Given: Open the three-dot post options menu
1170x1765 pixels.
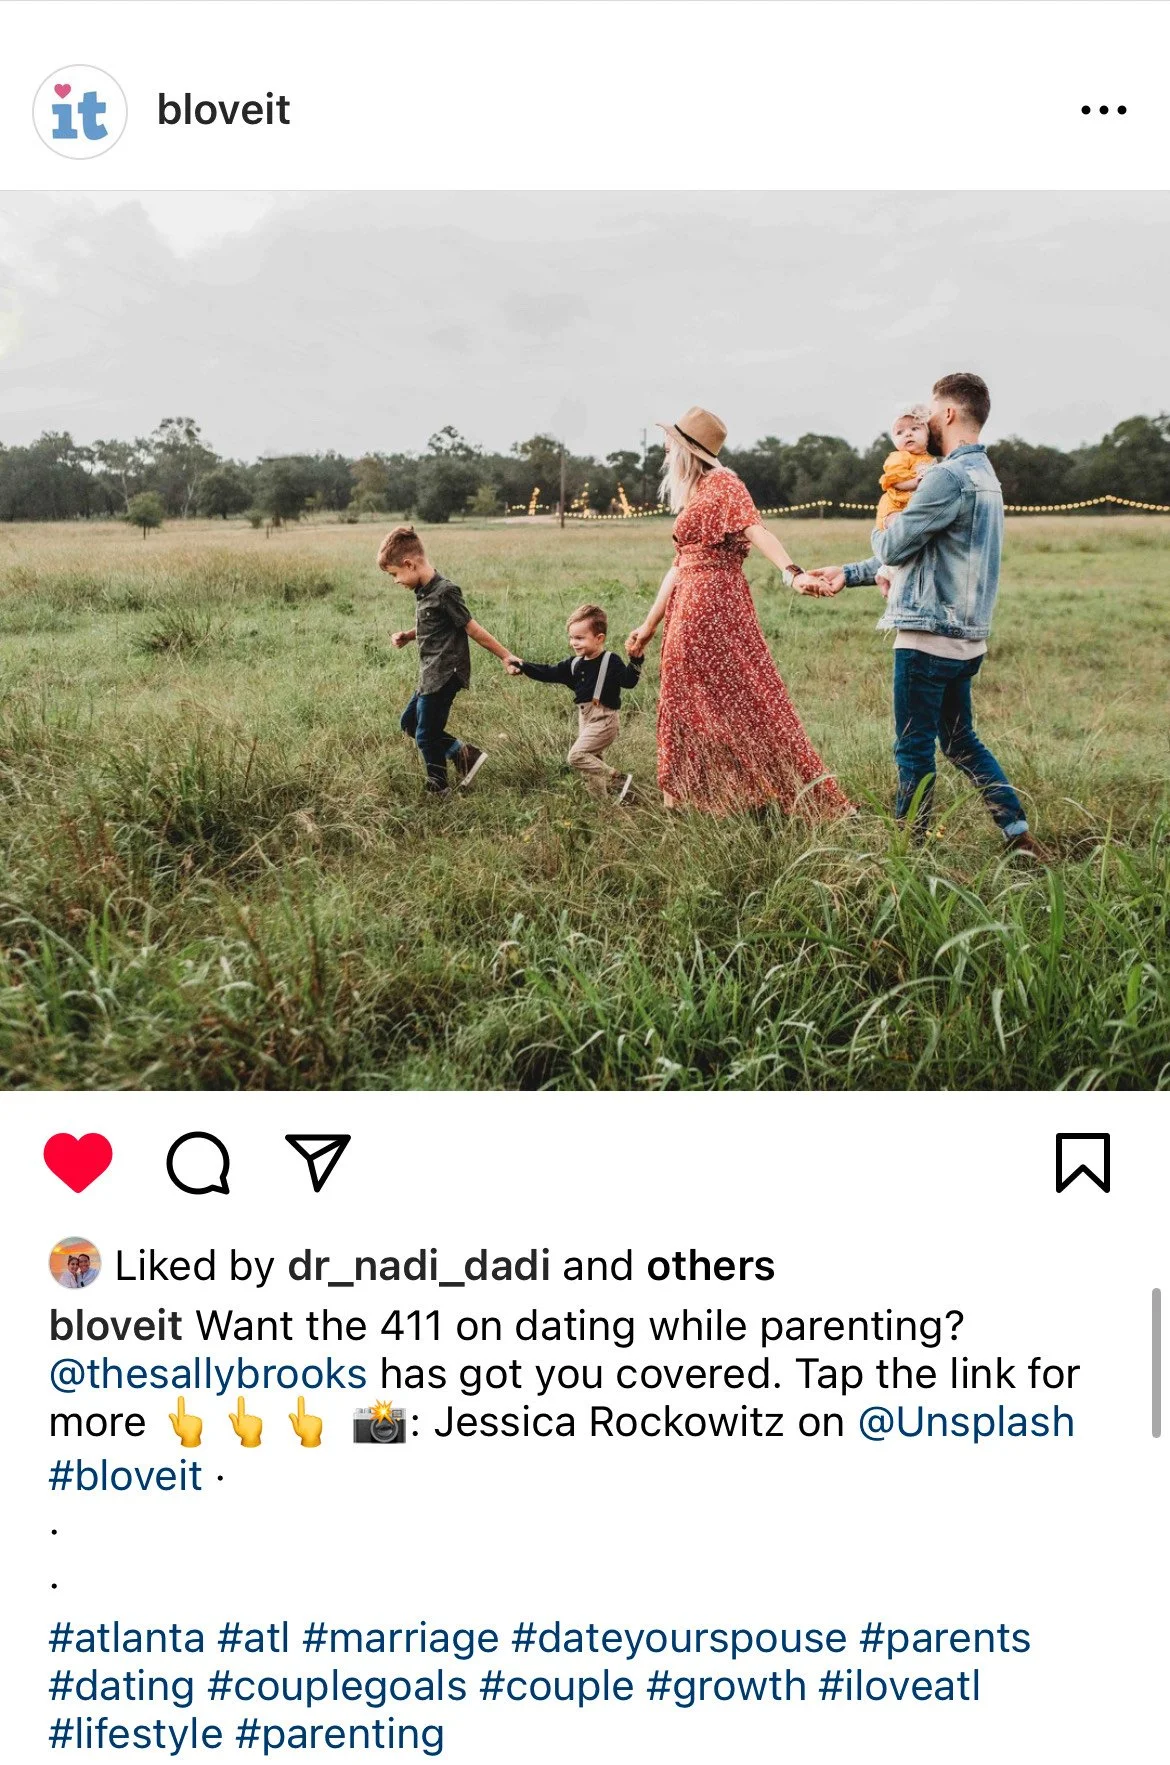Looking at the screenshot, I should coord(1104,110).
